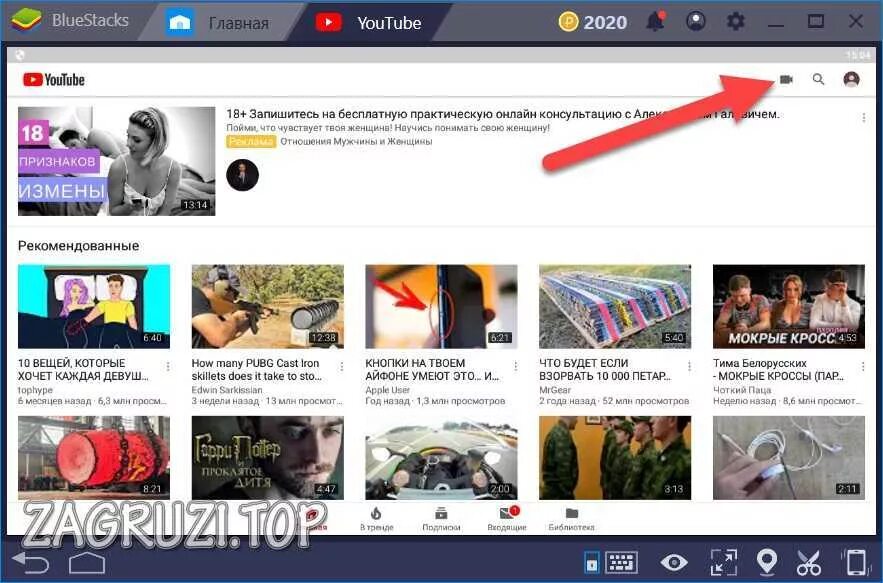Open thumbnail of 10 ВЕЩЕЙ video
Viewport: 883px width, 583px height.
(x=94, y=307)
